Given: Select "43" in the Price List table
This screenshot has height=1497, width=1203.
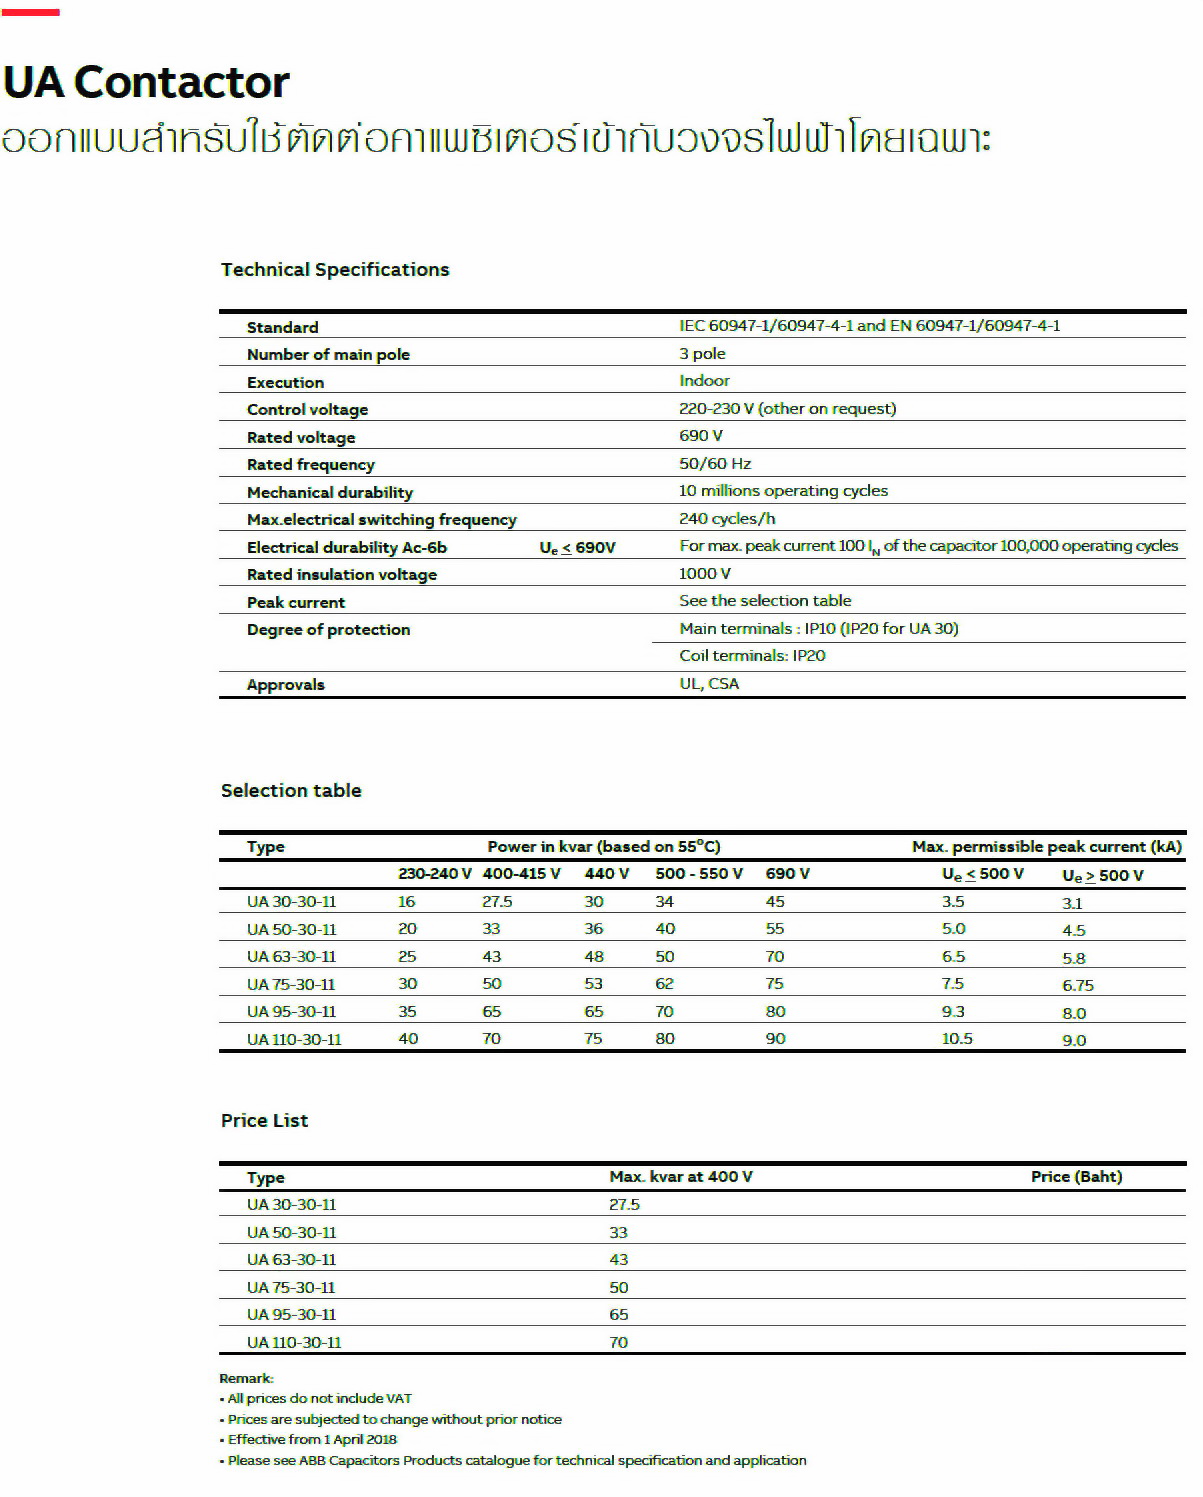Looking at the screenshot, I should 619,1259.
